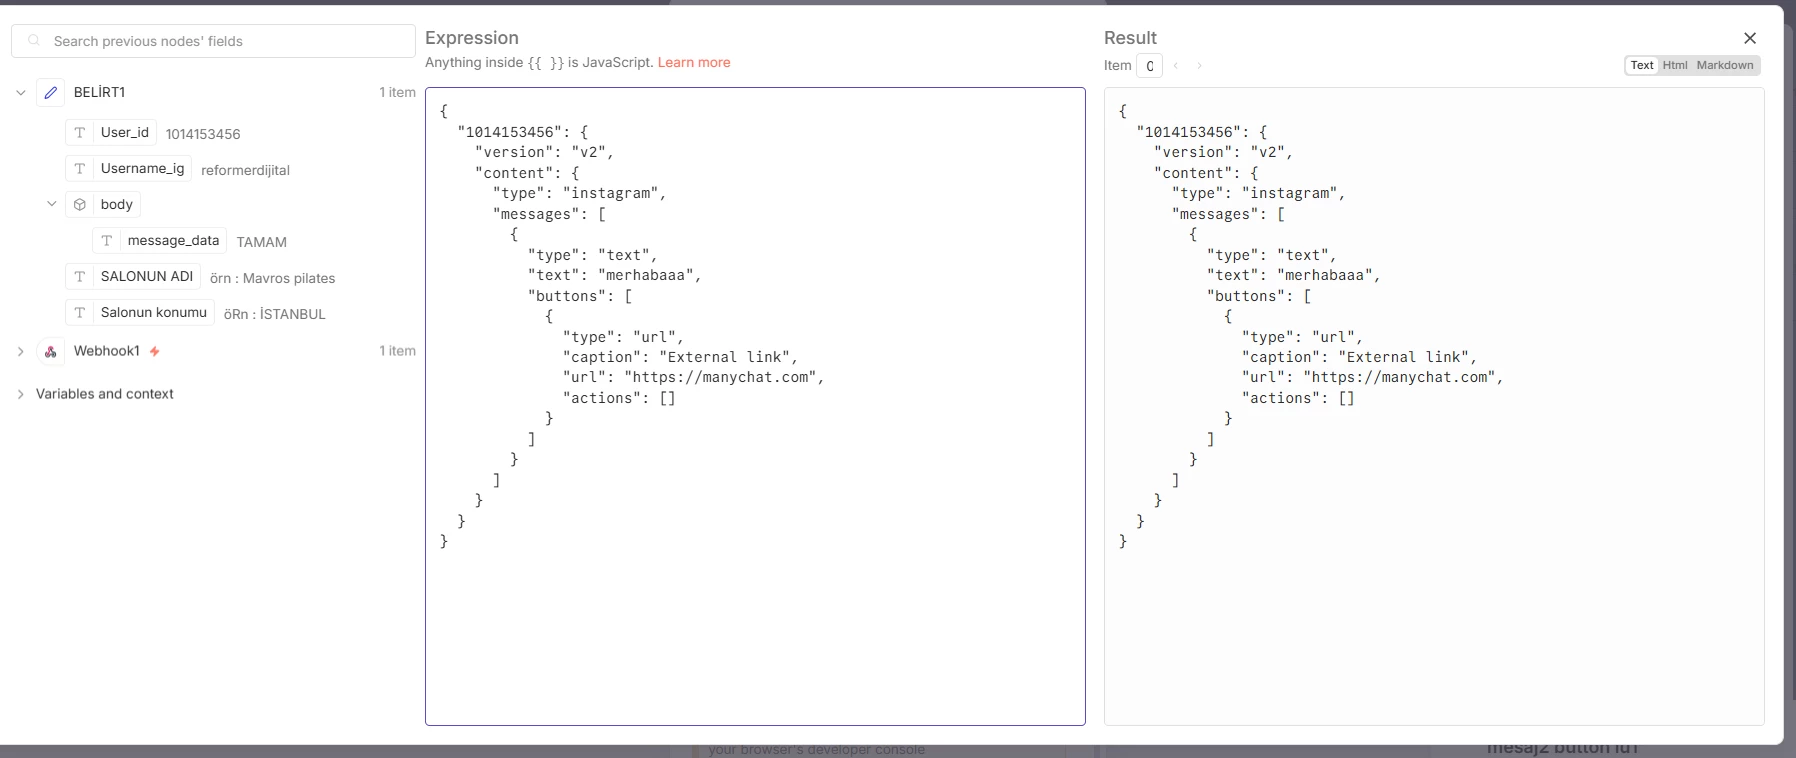Close the expression editor dialog
The height and width of the screenshot is (758, 1796).
click(1750, 38)
